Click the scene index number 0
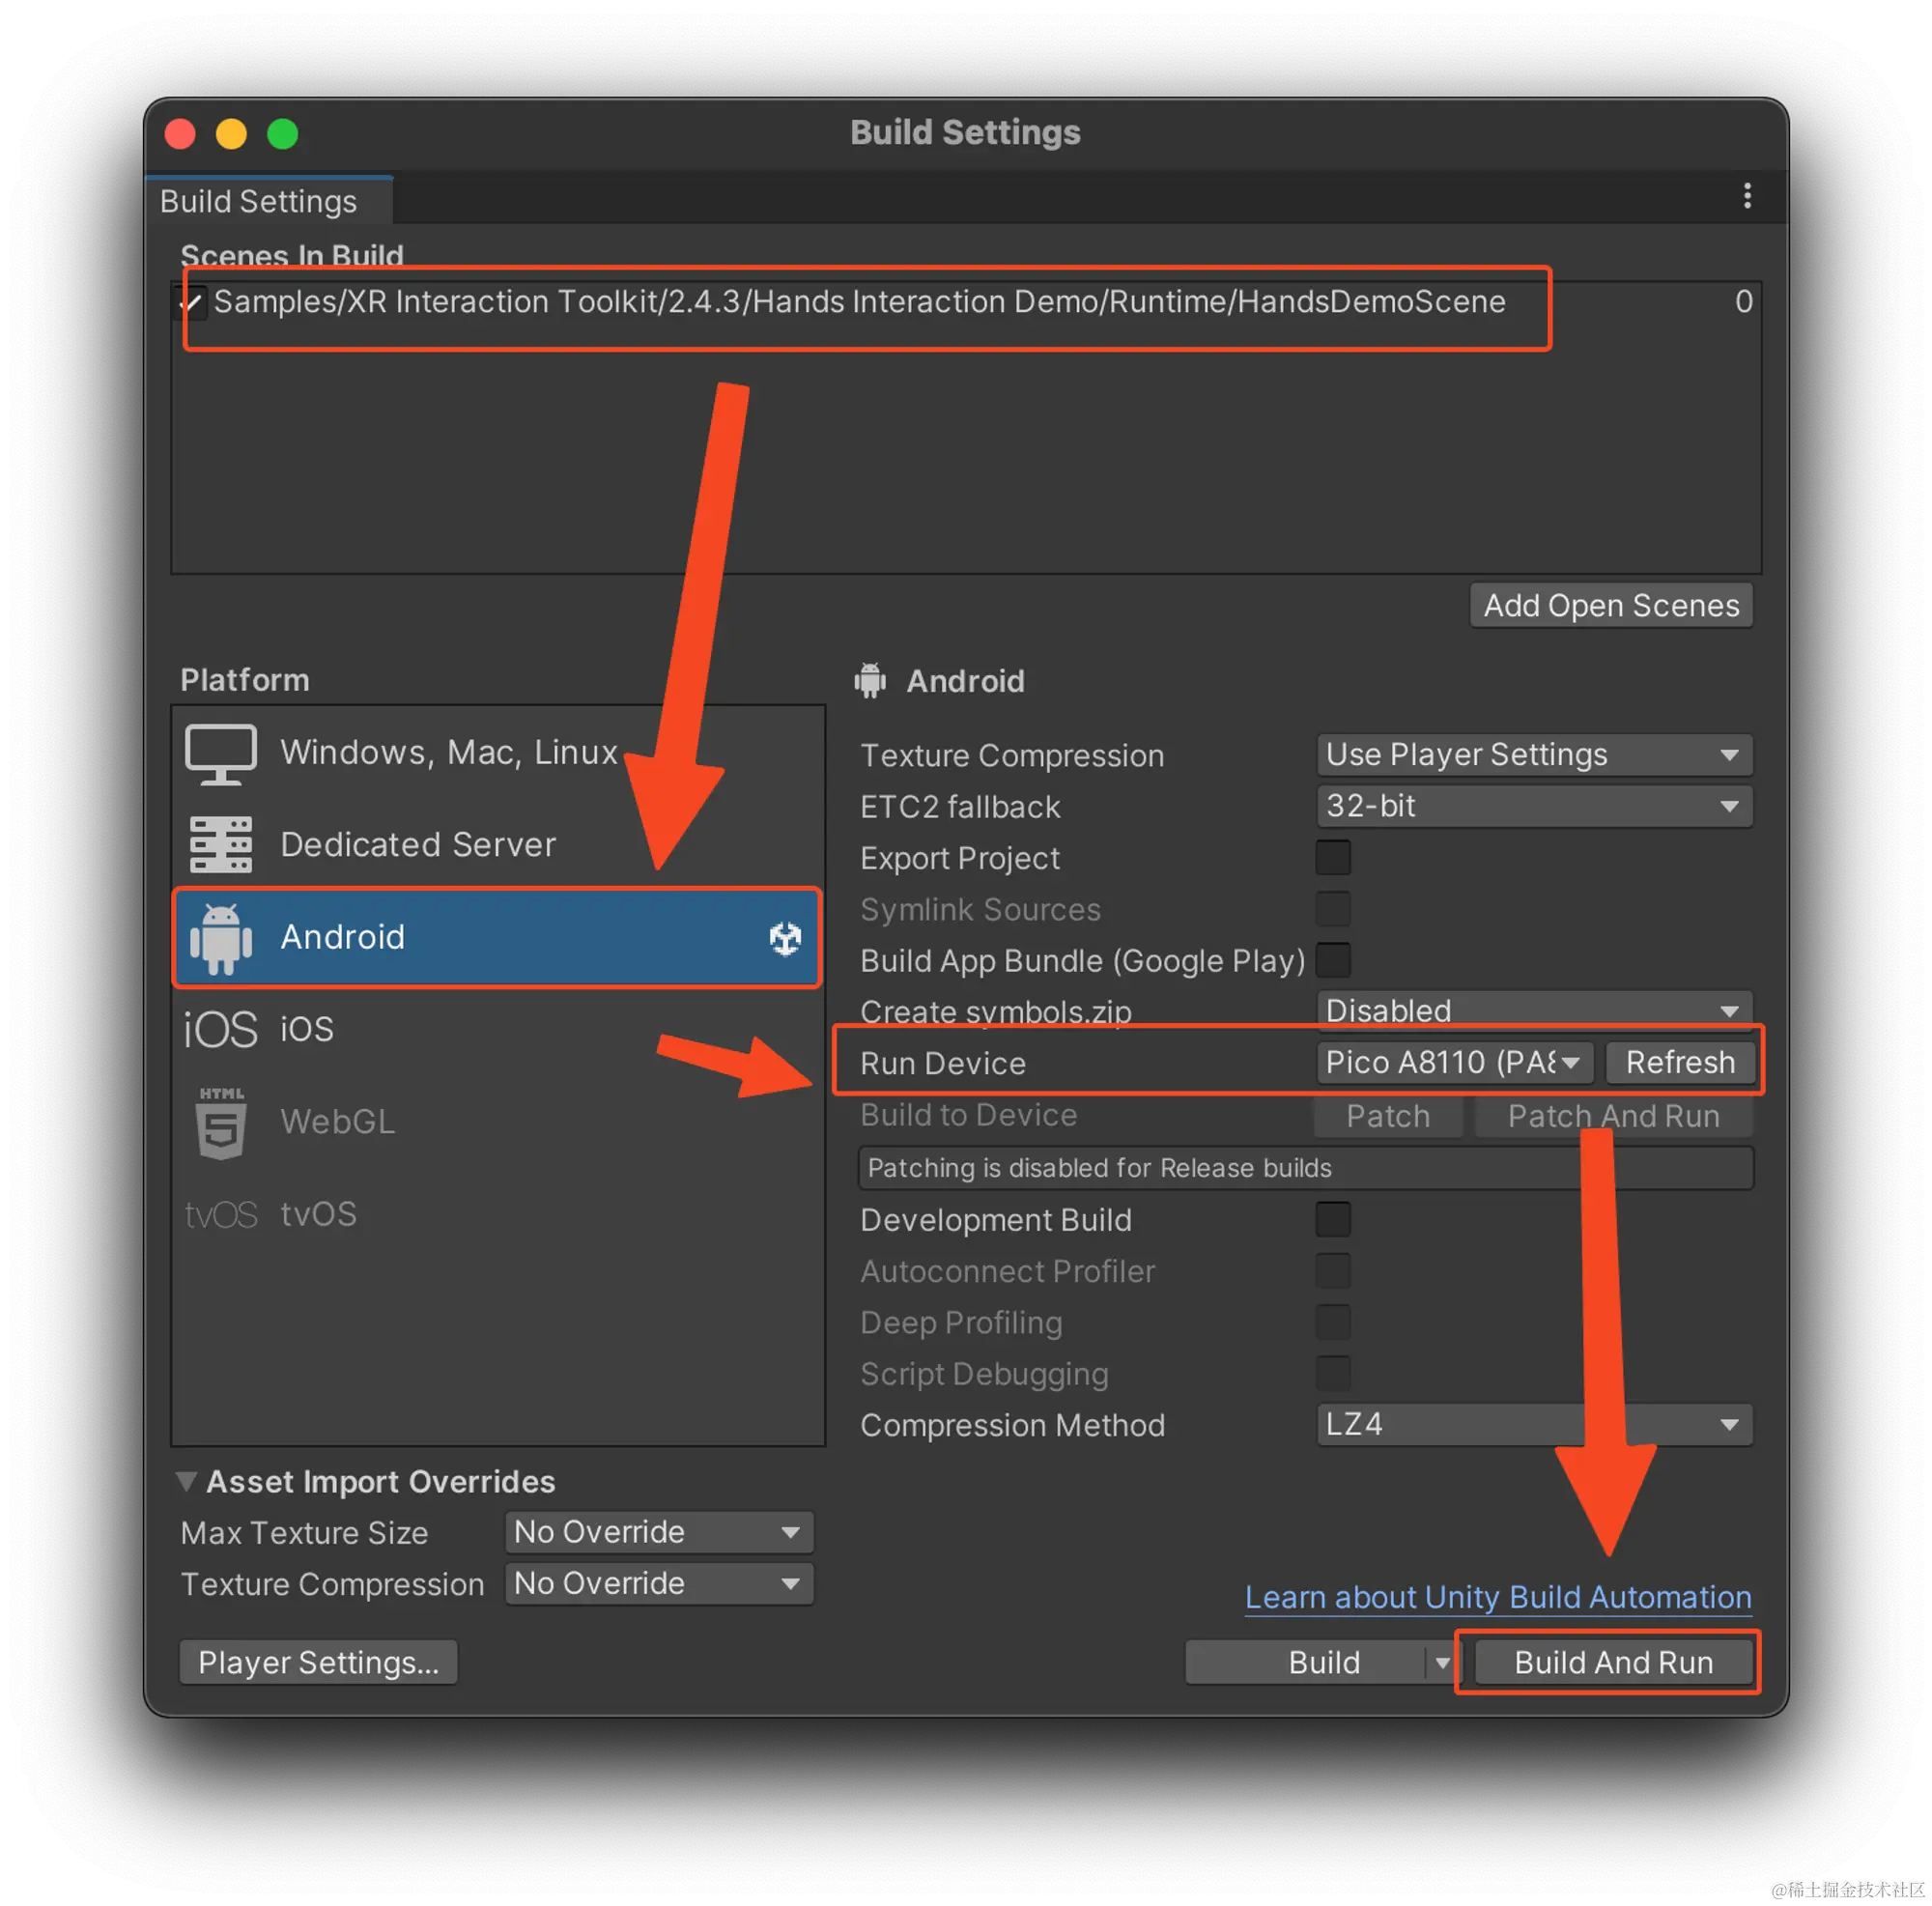Image resolution: width=1932 pixels, height=1906 pixels. coord(1743,301)
